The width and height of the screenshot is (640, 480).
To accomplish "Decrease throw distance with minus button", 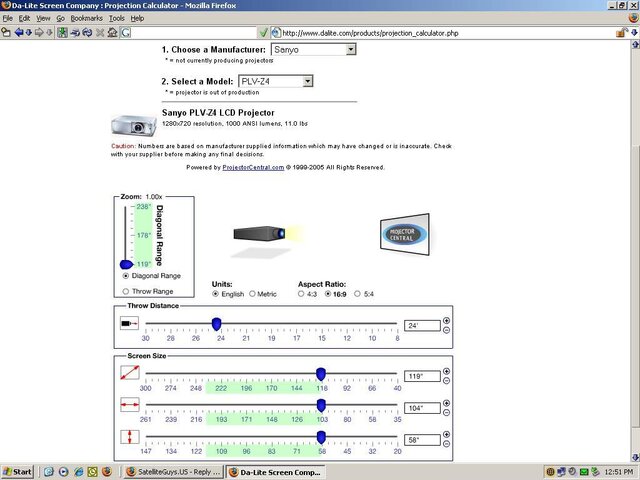I will pyautogui.click(x=447, y=330).
